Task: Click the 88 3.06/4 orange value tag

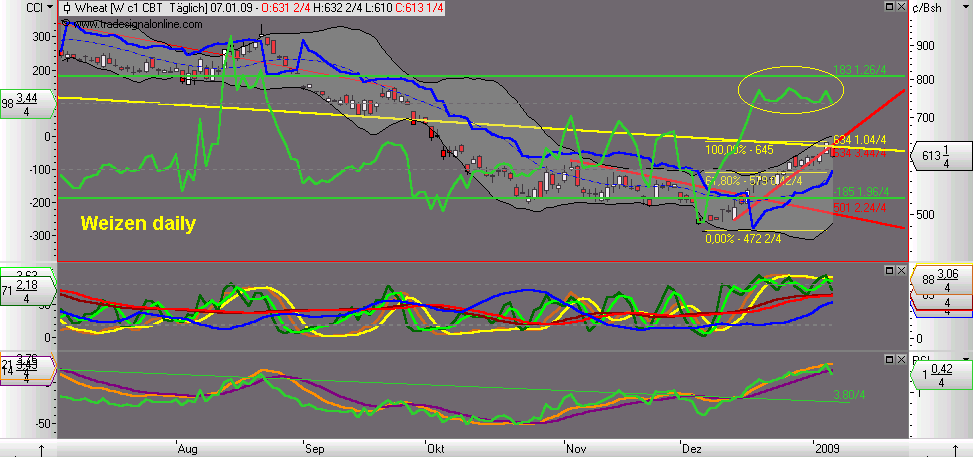Action: (939, 279)
